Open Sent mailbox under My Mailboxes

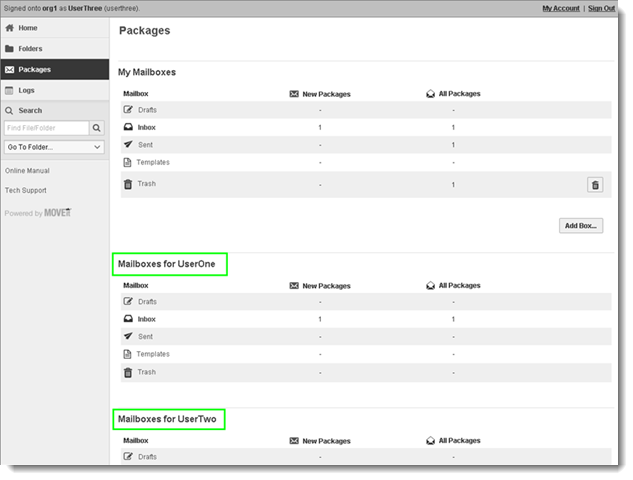(x=145, y=145)
